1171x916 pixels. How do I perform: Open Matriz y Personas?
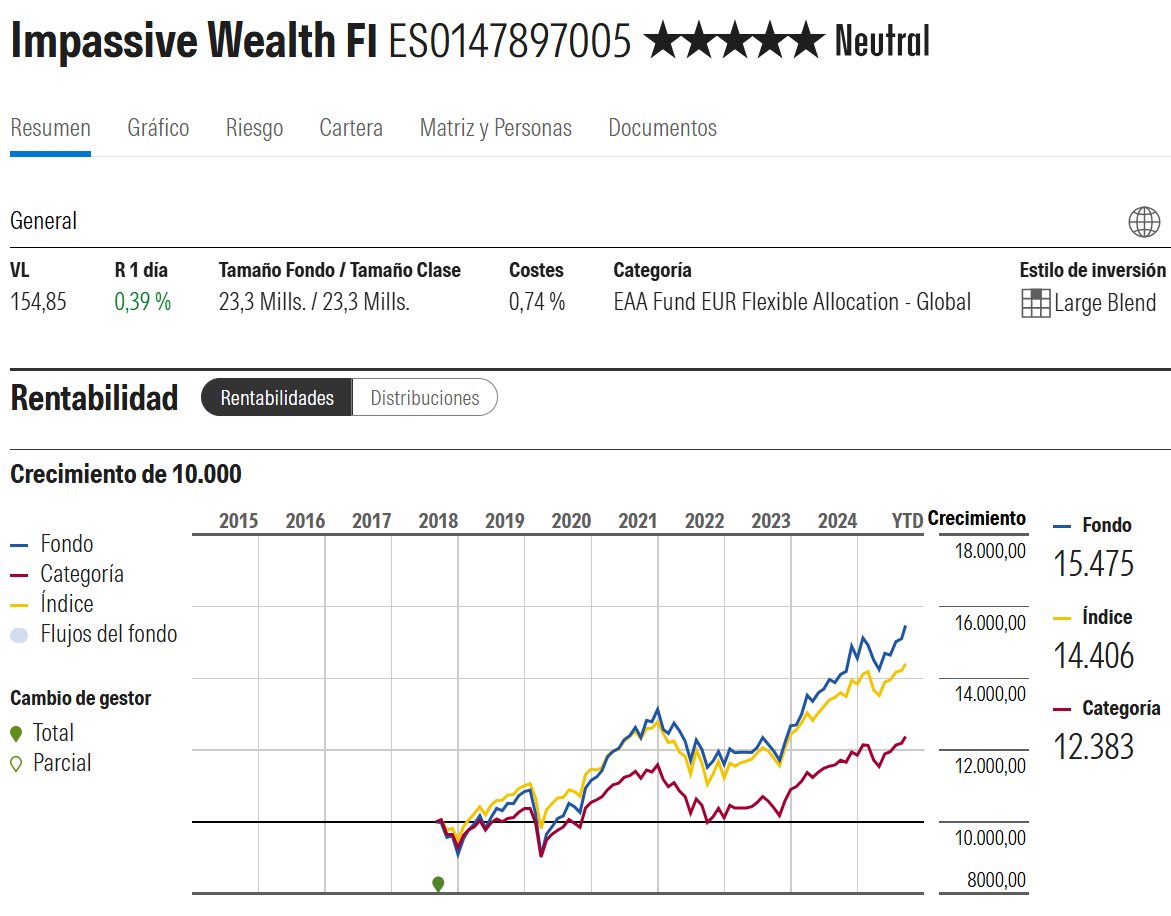(x=495, y=128)
